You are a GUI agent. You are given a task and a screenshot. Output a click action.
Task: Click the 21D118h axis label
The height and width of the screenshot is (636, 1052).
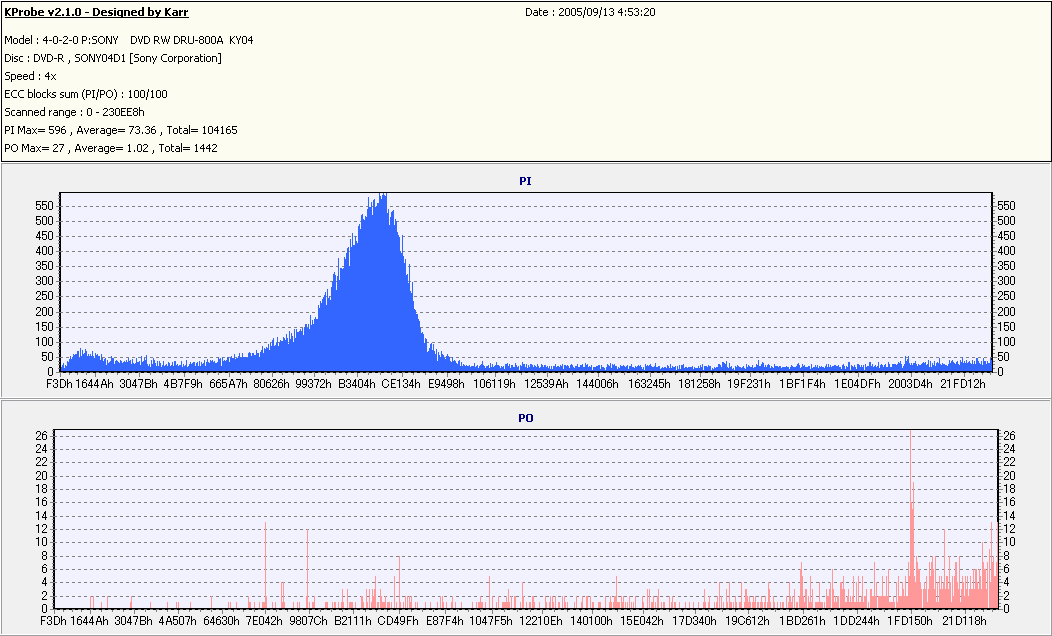coord(964,621)
